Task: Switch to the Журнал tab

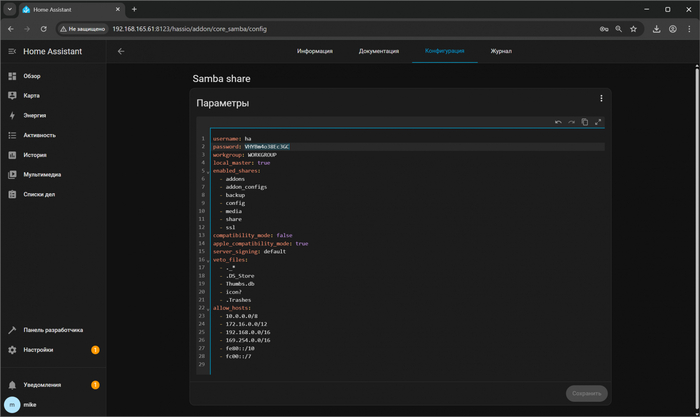Action: [x=501, y=51]
